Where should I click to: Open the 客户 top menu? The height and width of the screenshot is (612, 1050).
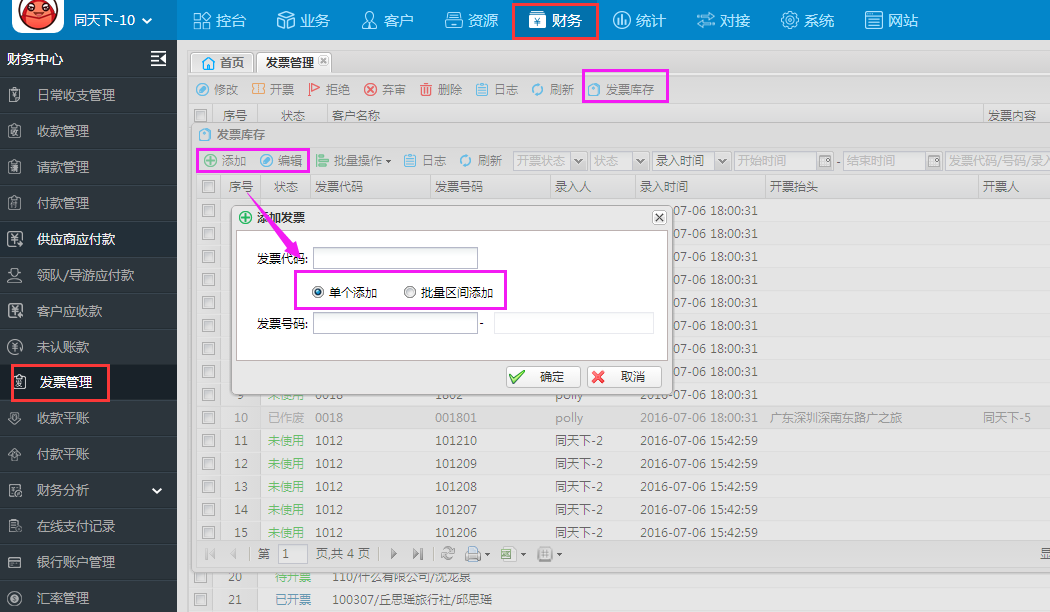[x=387, y=21]
